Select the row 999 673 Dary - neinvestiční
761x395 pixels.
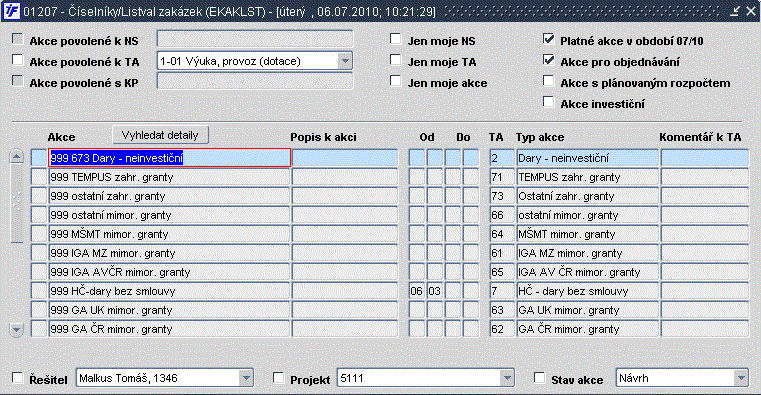(x=169, y=158)
